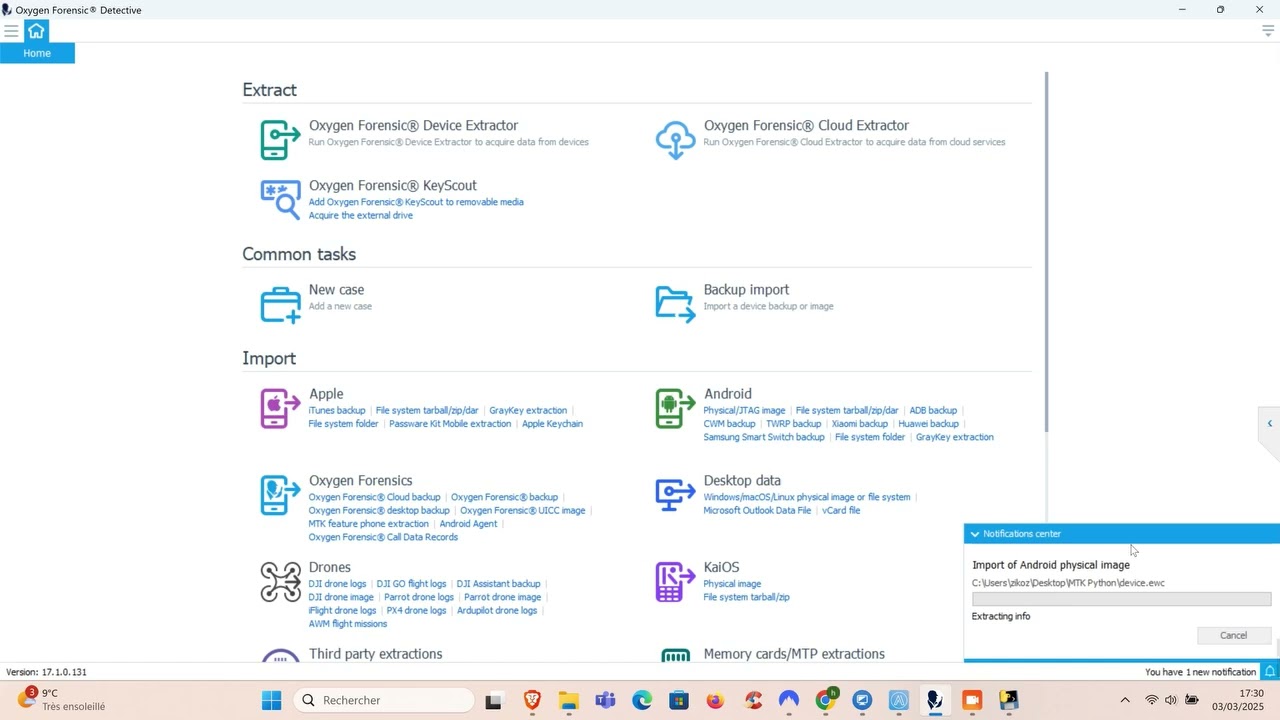
Task: Click the Desktop data monitor icon
Action: 675,496
